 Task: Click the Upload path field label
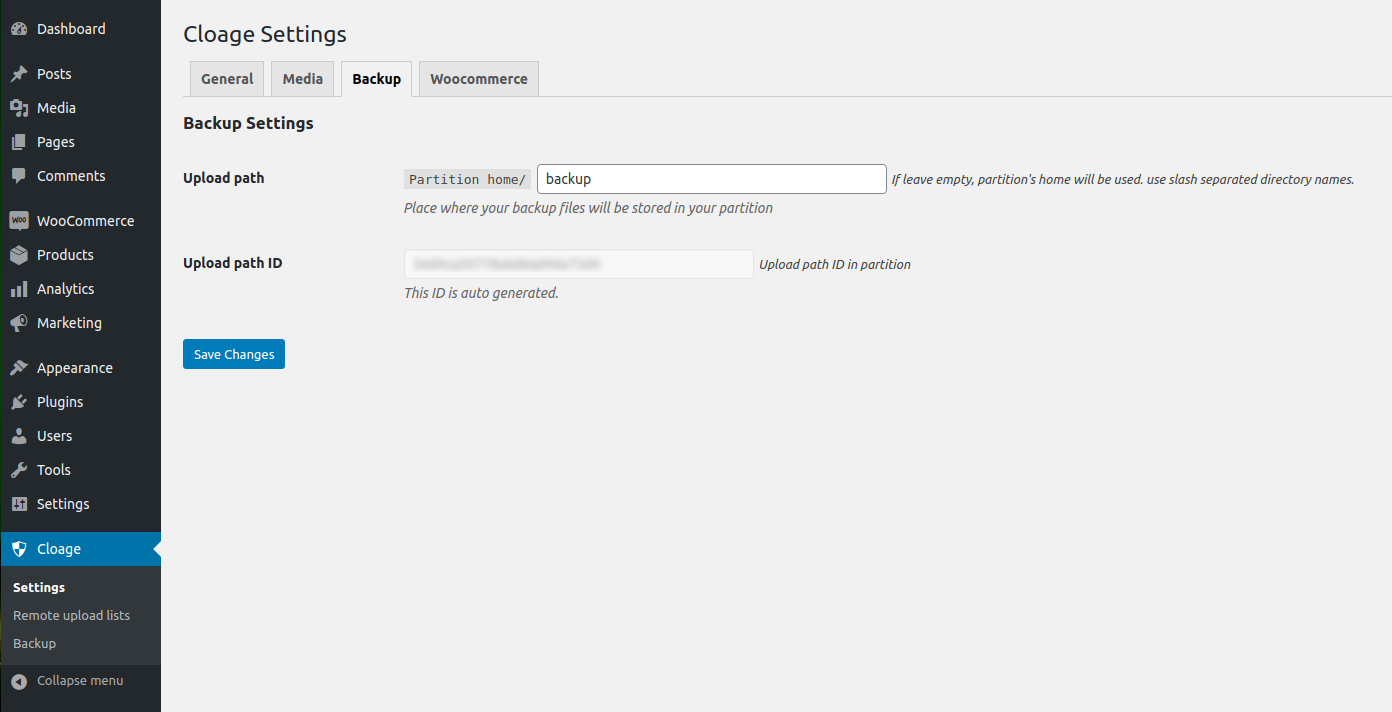coord(223,178)
